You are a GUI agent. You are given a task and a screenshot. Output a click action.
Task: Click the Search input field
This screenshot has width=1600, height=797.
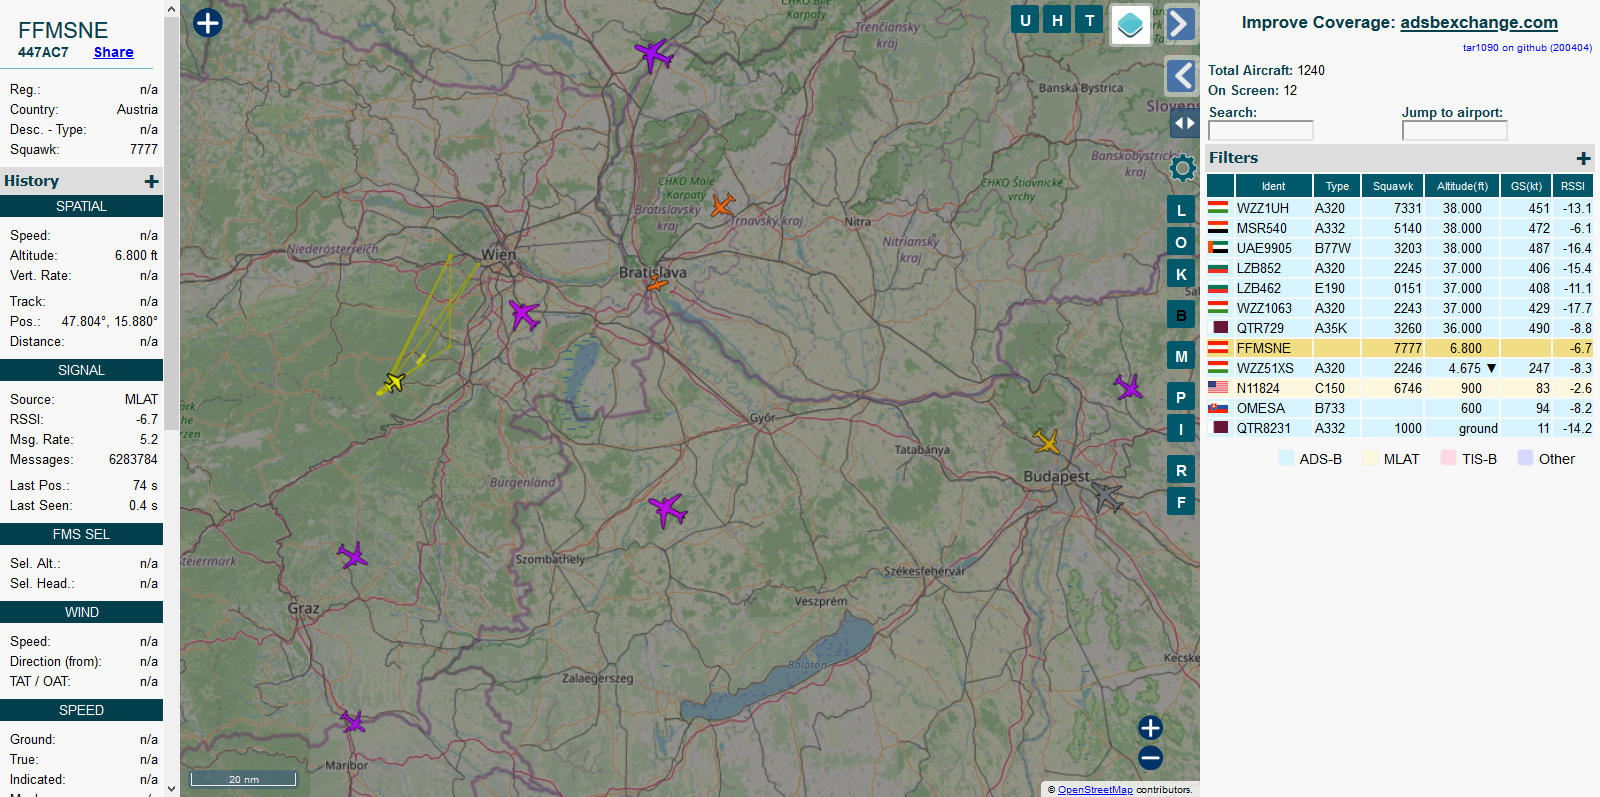click(1260, 130)
